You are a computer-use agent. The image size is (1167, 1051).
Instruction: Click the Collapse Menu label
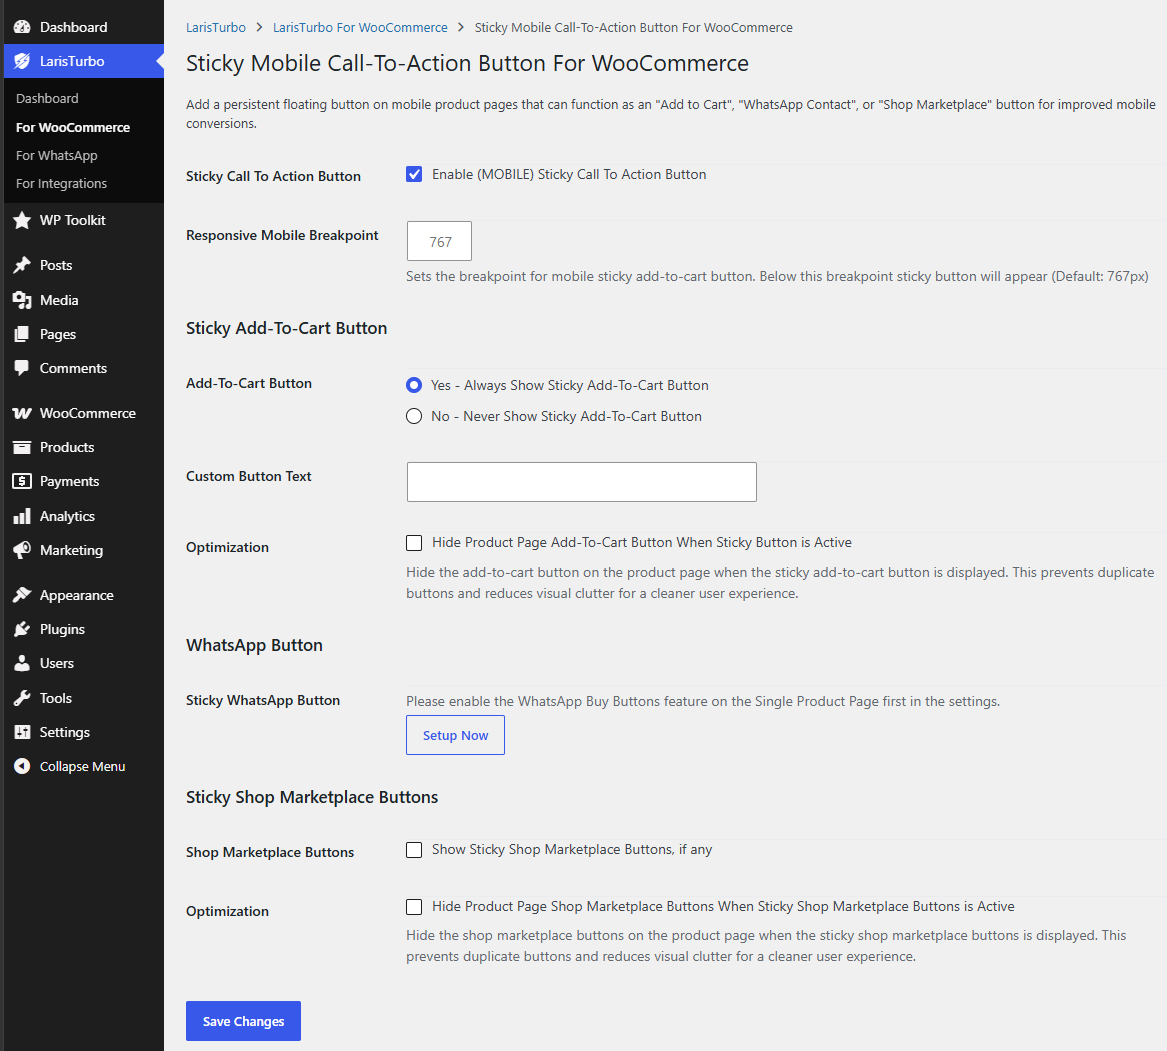click(83, 766)
